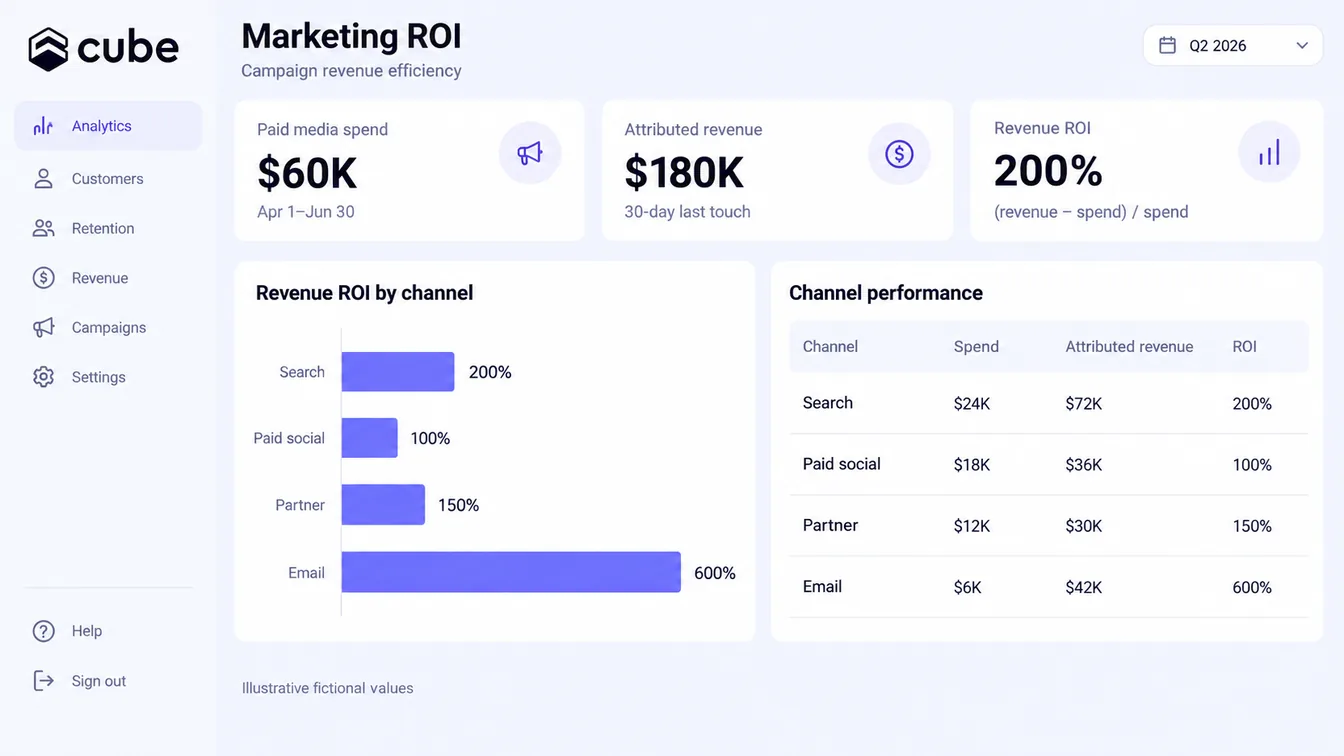Select the Search bar in ROI chart

pos(398,372)
